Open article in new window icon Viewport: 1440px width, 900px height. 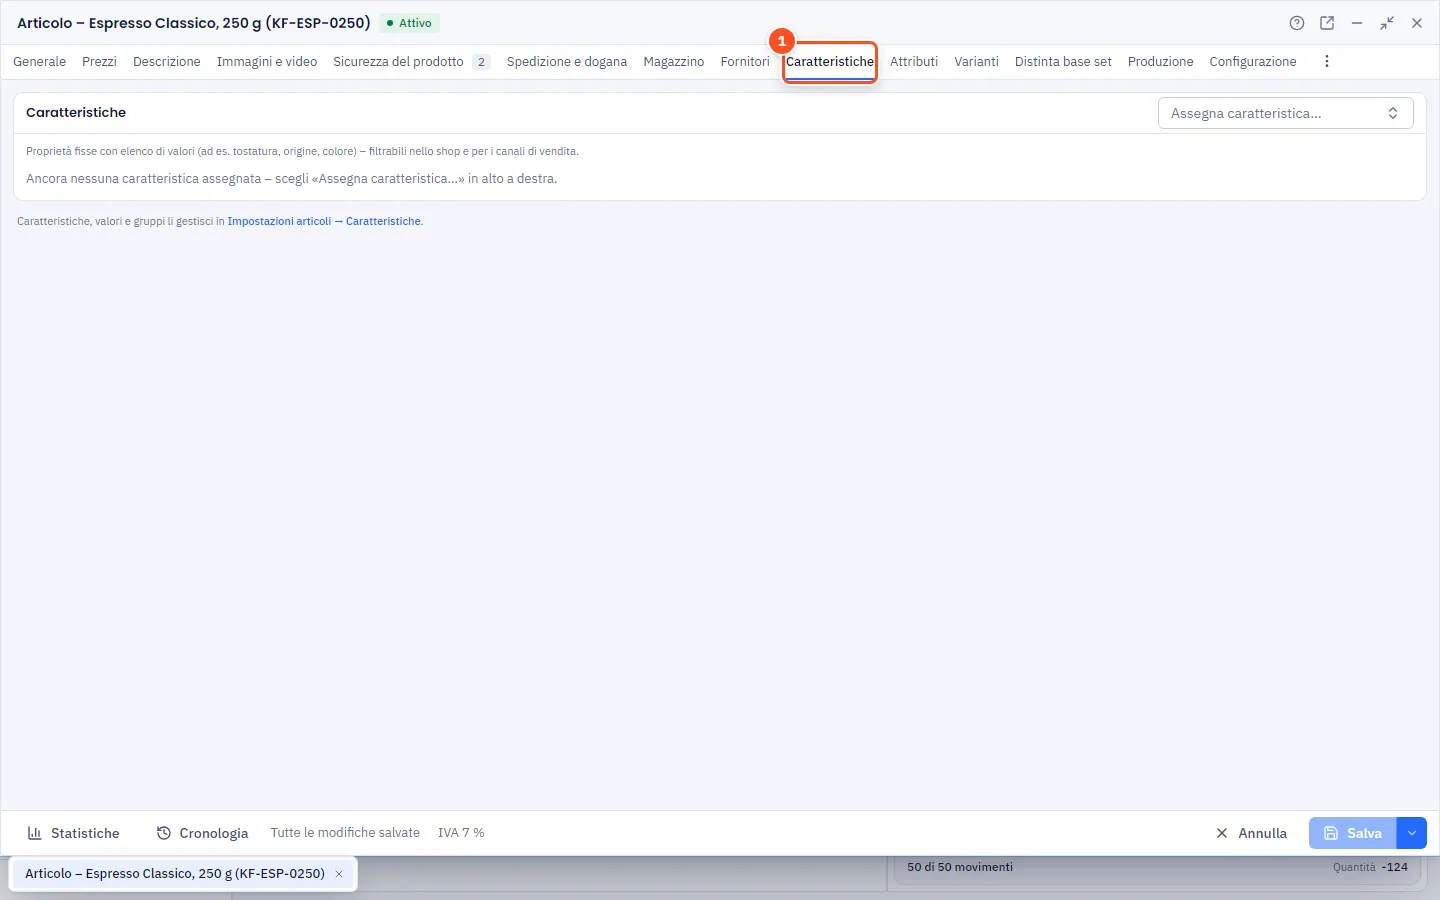[1327, 23]
